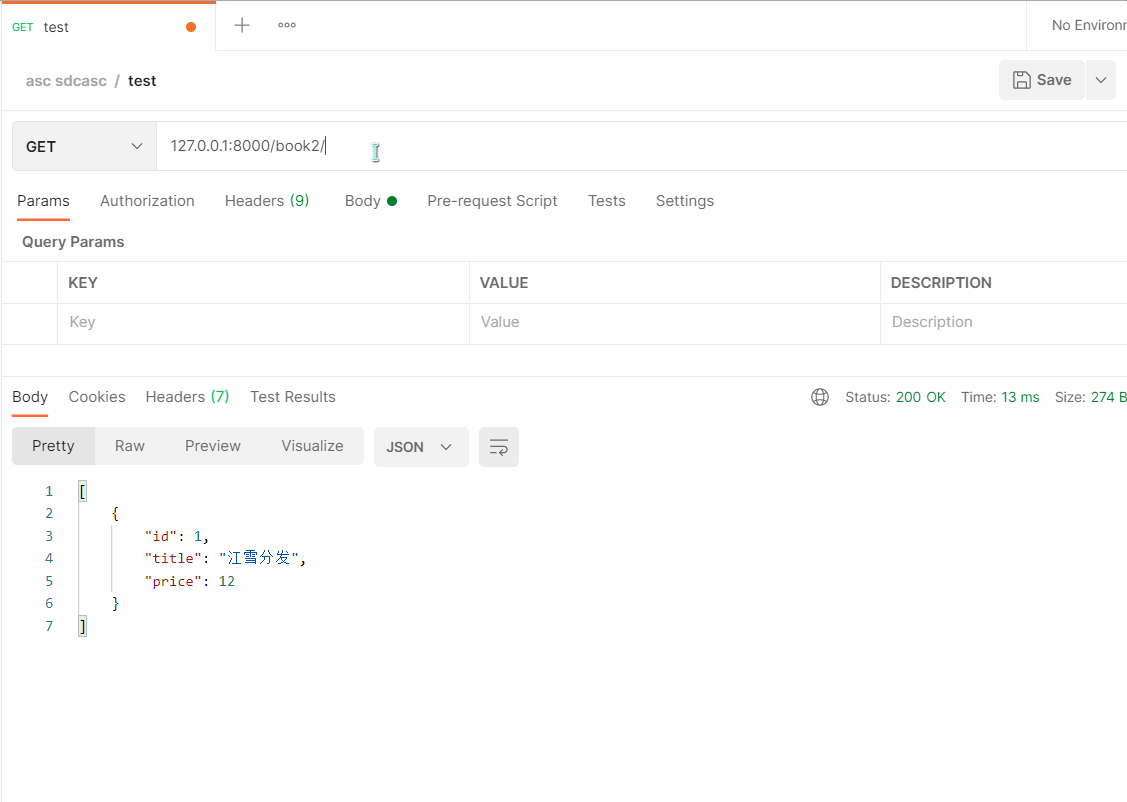Switch to Pre-request Script tab
Screen dimensions: 1127x802
click(492, 201)
